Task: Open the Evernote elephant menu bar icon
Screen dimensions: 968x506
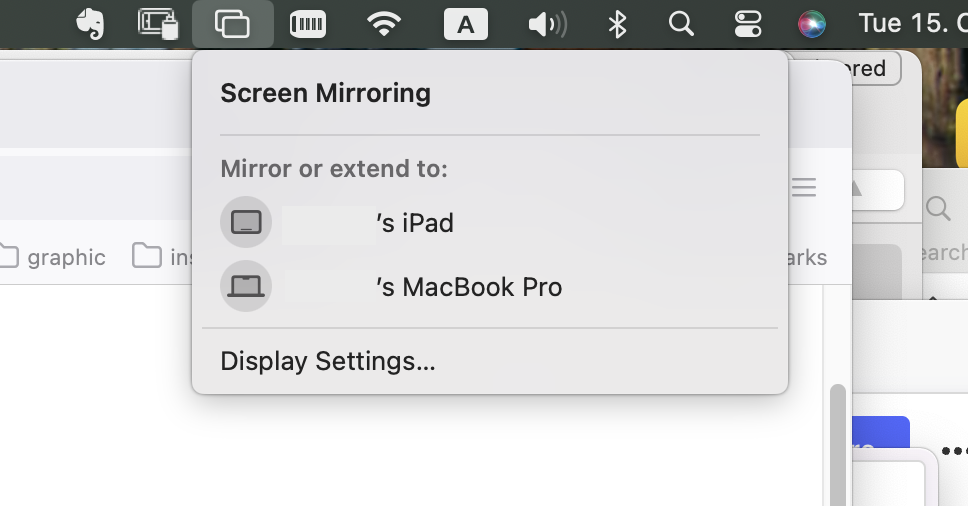Action: [90, 24]
